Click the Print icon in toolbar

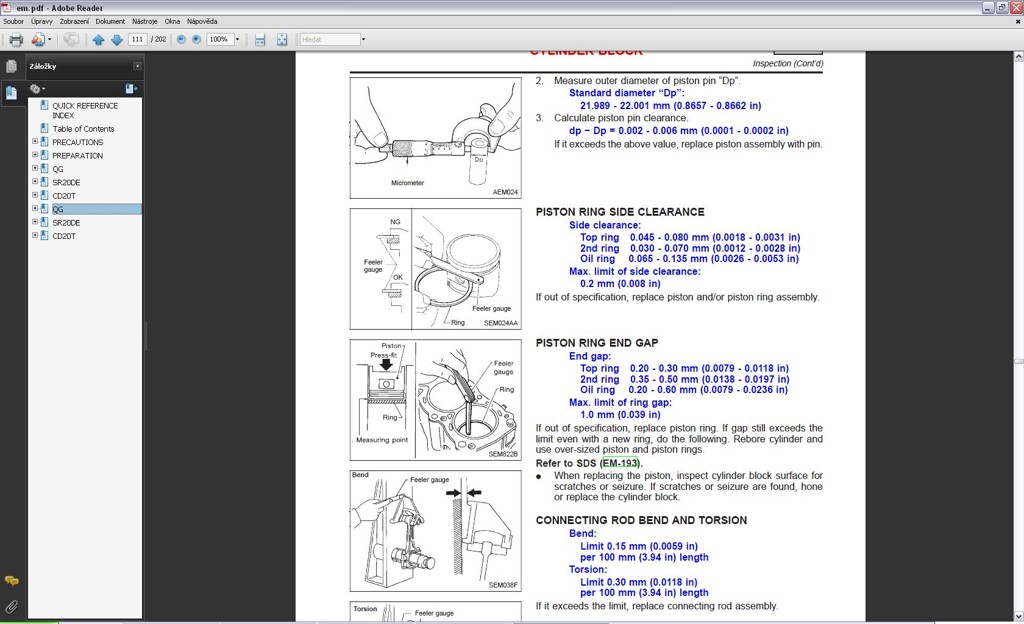(x=15, y=40)
